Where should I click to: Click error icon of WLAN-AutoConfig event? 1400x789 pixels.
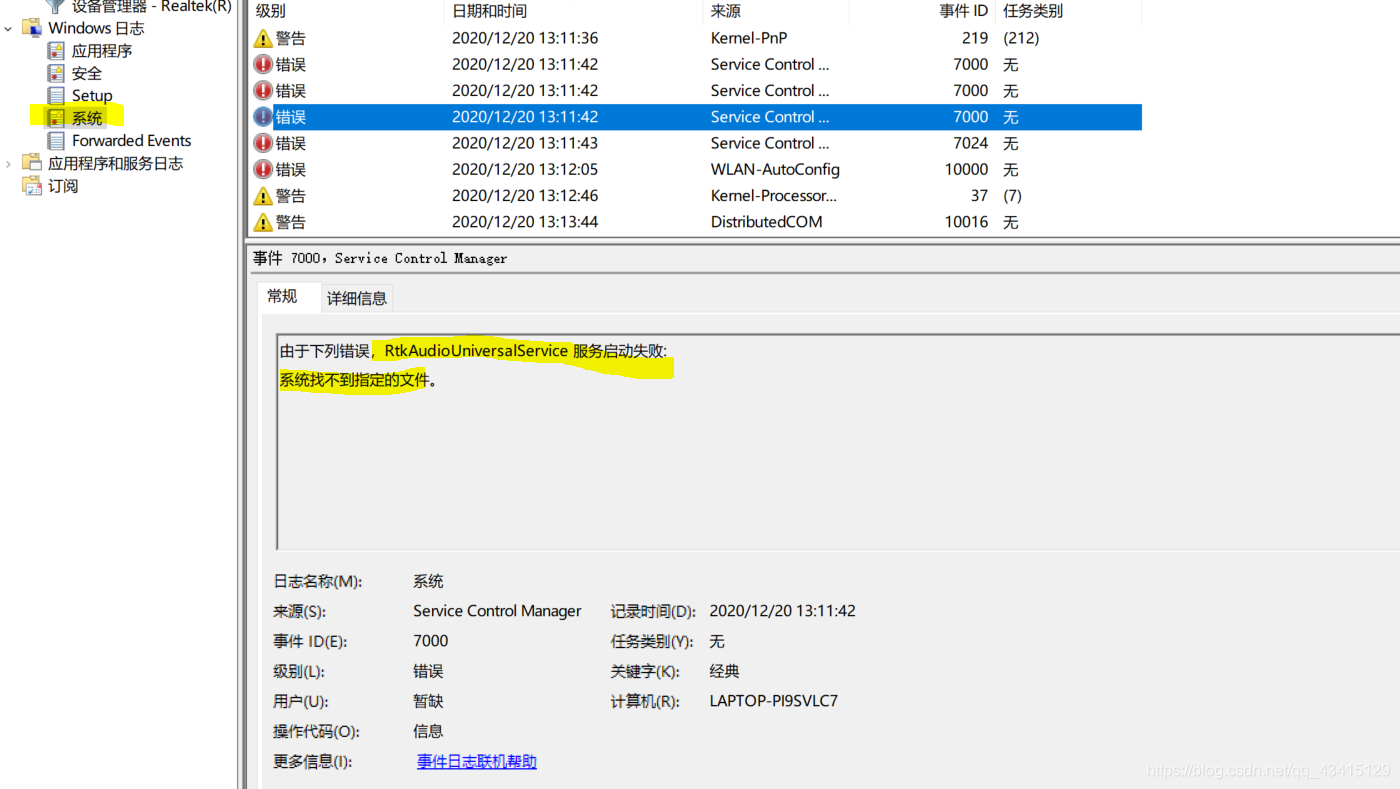(x=263, y=169)
